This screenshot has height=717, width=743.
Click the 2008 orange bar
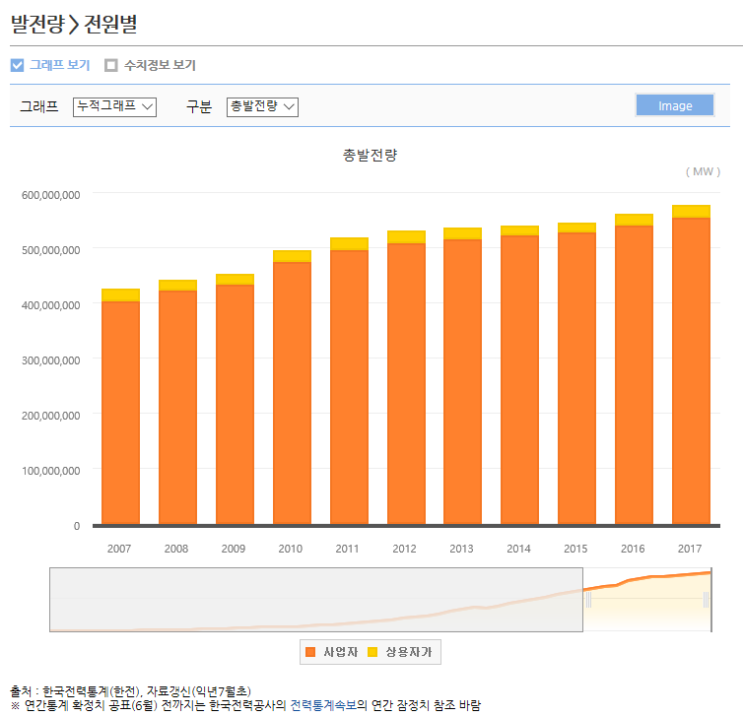click(x=178, y=408)
